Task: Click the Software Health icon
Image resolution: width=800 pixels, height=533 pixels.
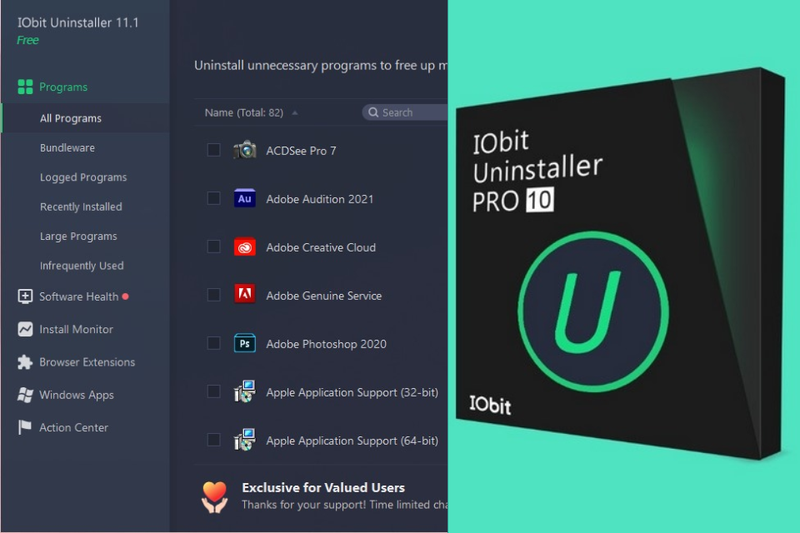Action: (x=25, y=296)
